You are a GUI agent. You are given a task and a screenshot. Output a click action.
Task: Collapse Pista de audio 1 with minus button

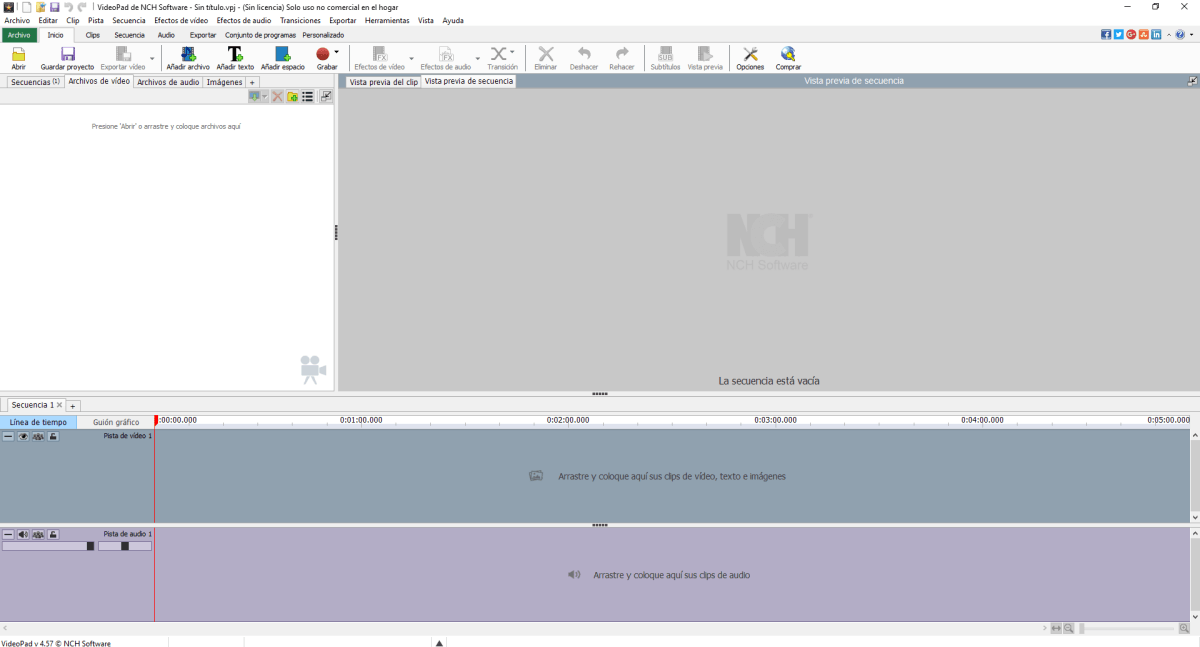pos(8,535)
